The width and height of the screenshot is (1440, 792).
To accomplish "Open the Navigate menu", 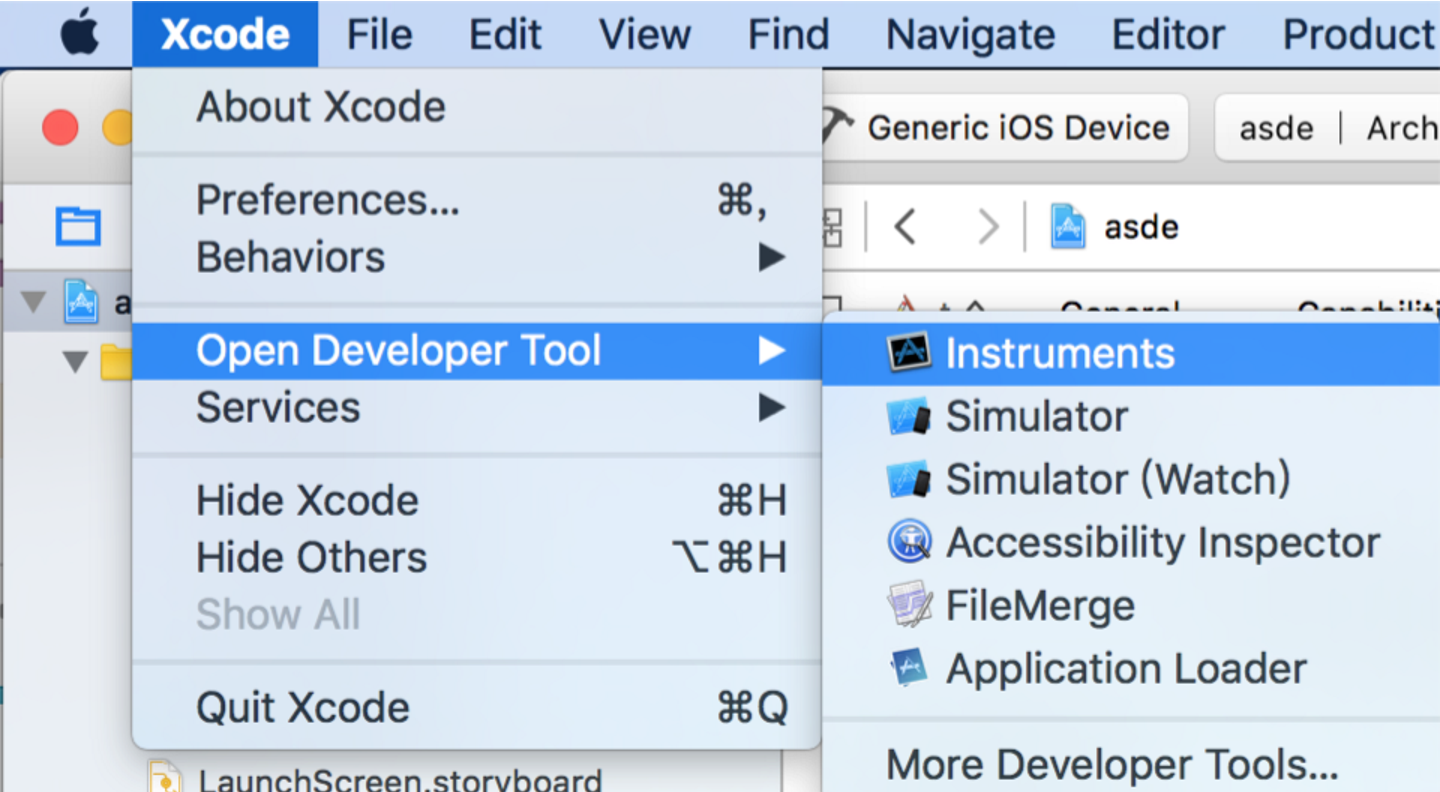I will [x=971, y=34].
